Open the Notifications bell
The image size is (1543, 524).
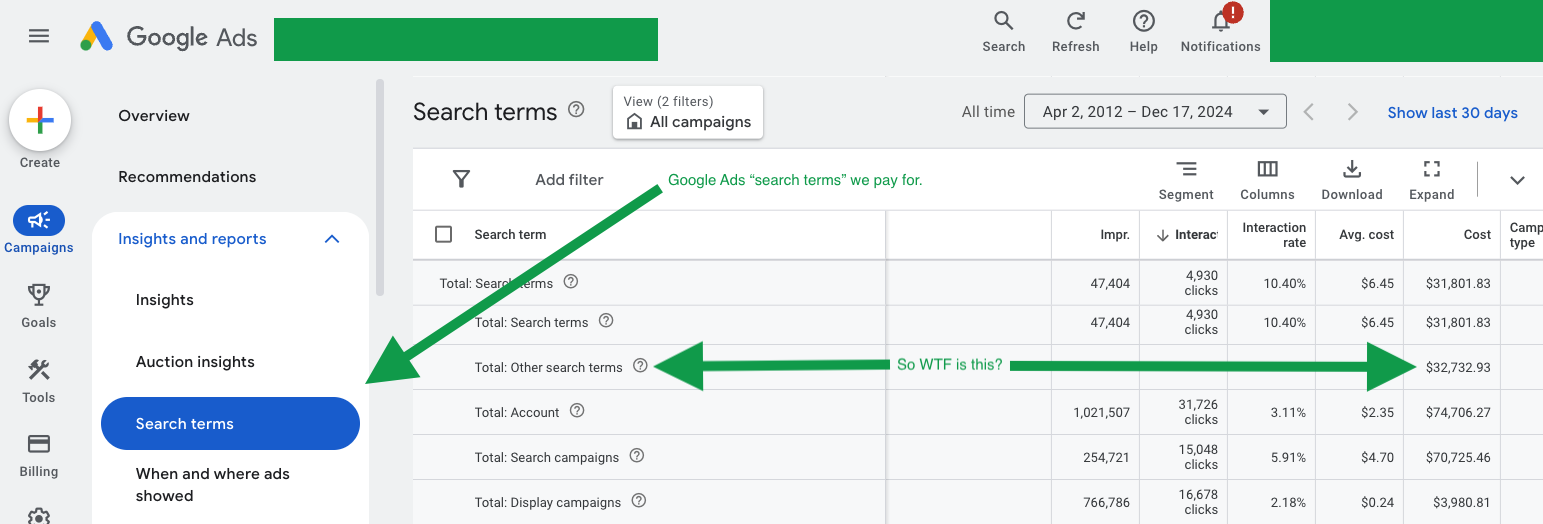(x=1220, y=31)
